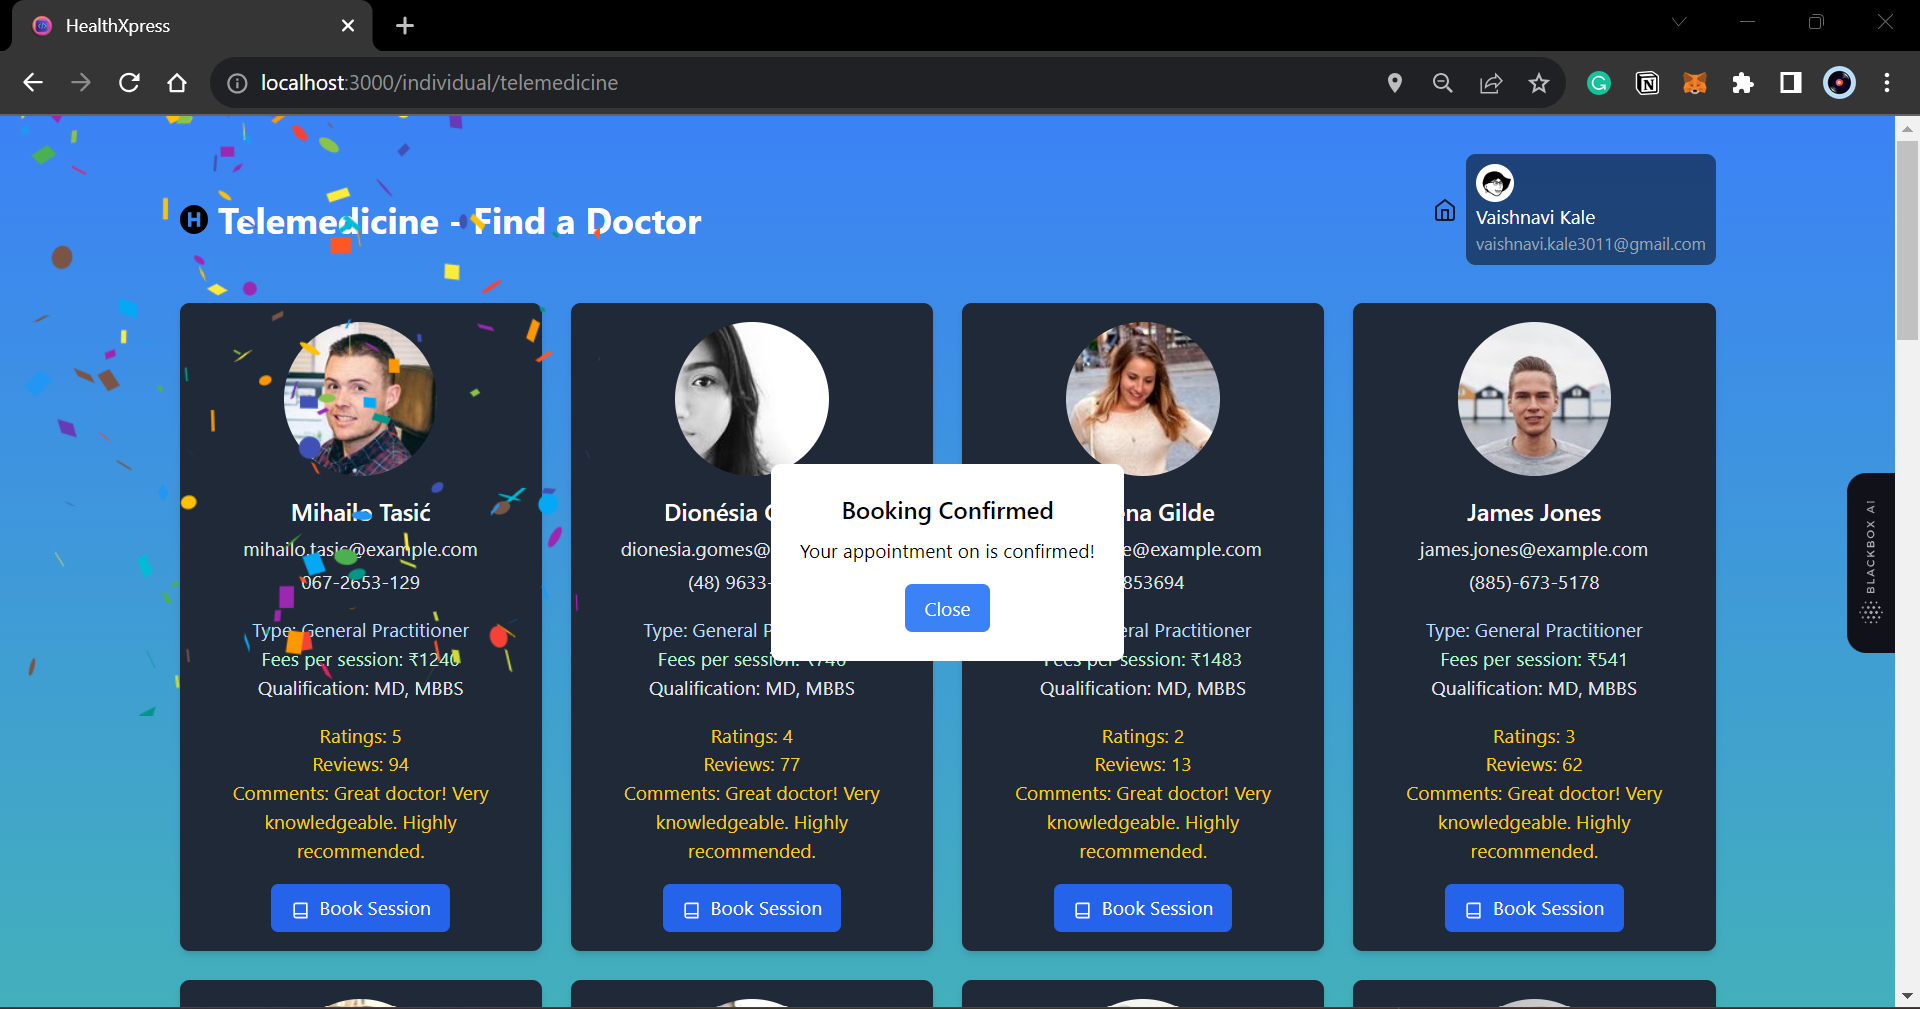Book a session with Mihailo Tasić
Image resolution: width=1920 pixels, height=1009 pixels.
(x=360, y=908)
